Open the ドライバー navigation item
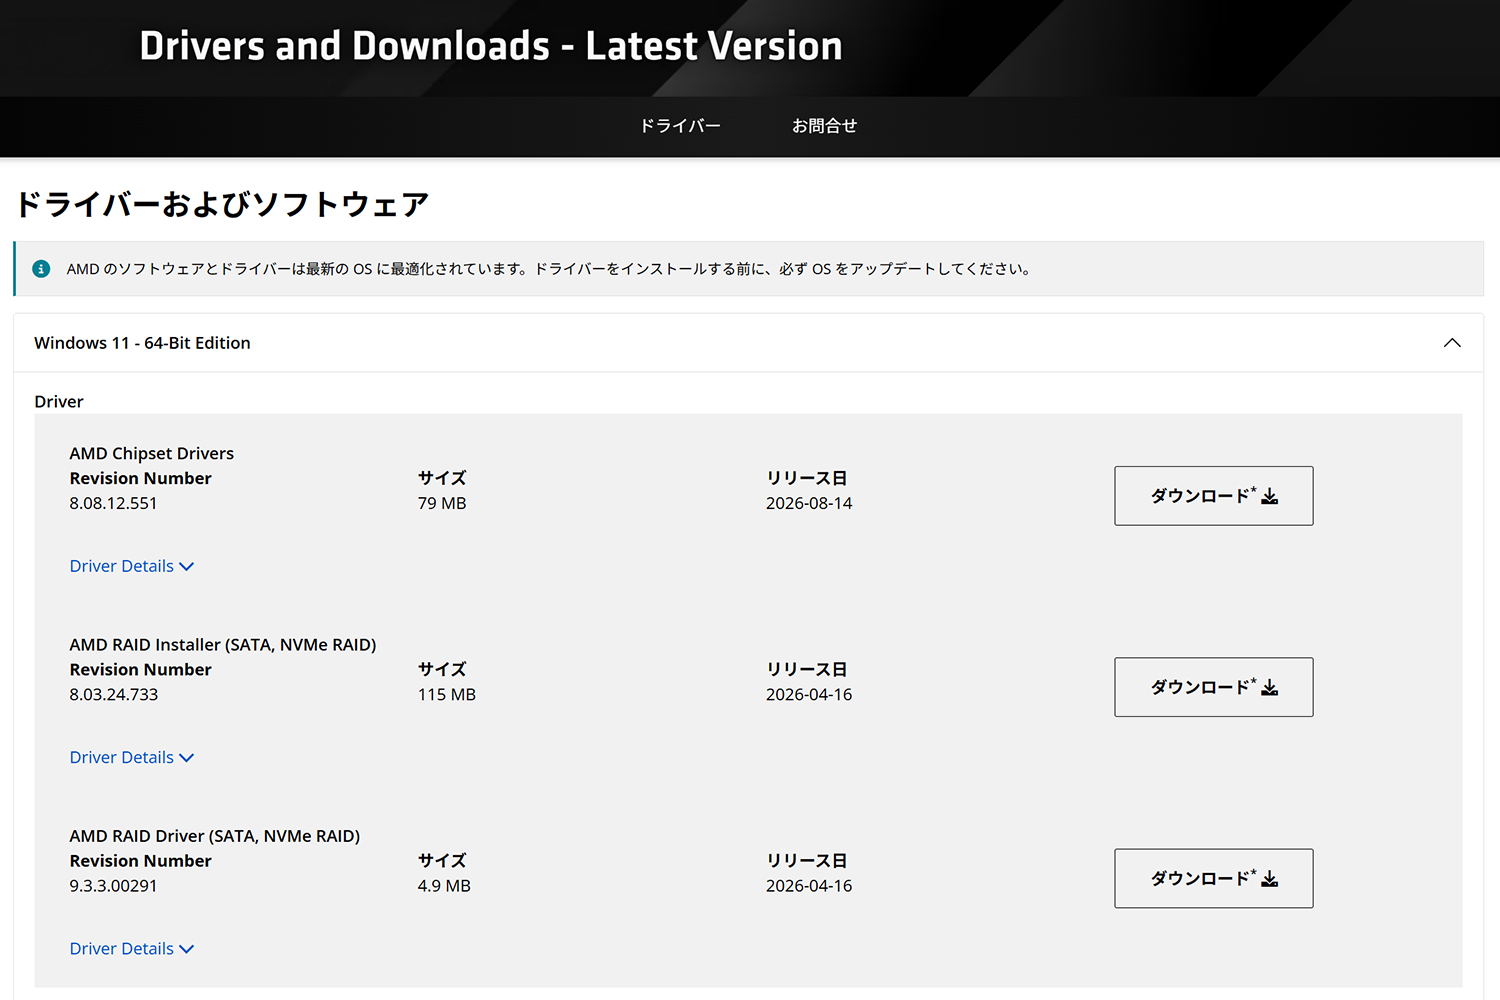The width and height of the screenshot is (1500, 1000). (680, 126)
